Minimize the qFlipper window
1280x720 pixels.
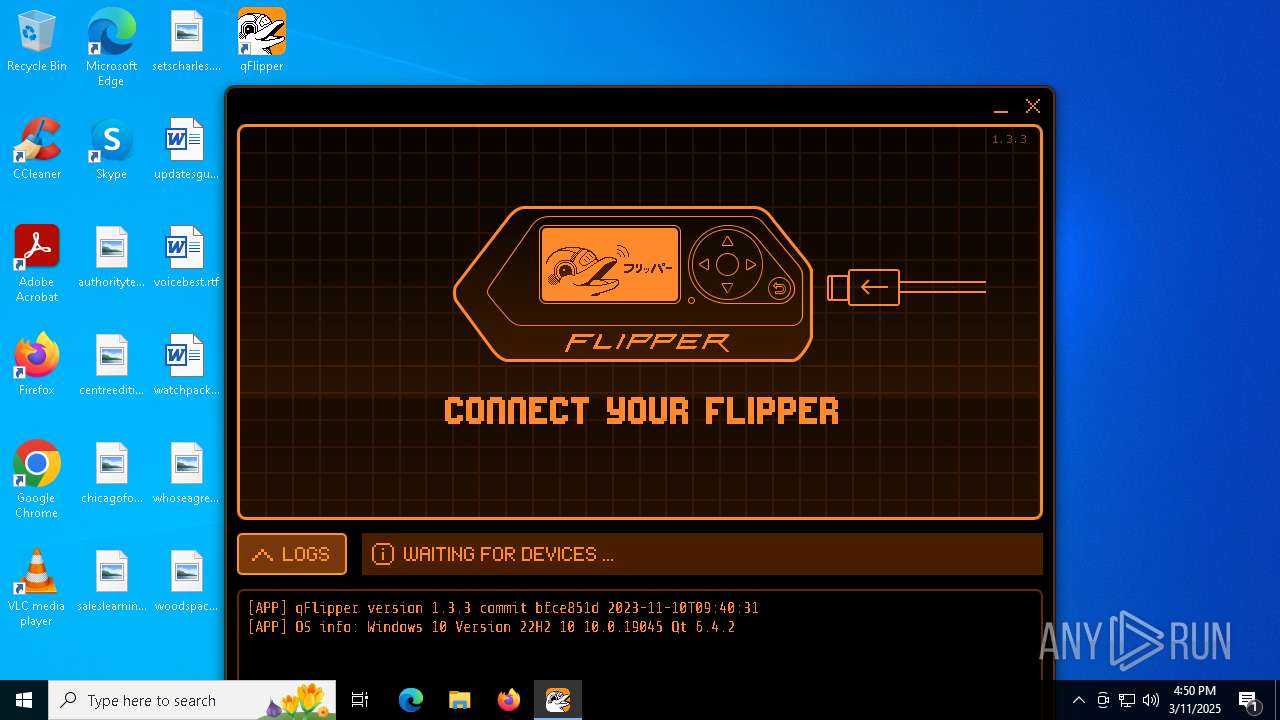click(1001, 107)
